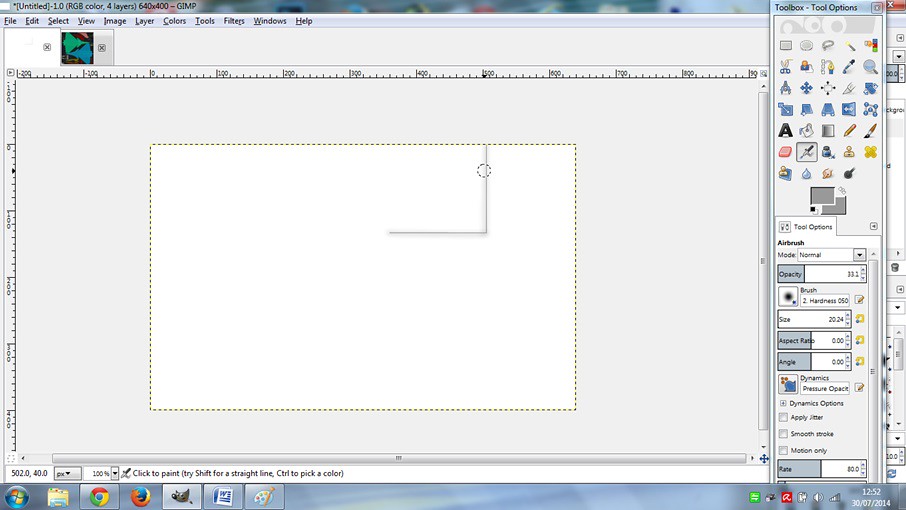
Task: Select the Blend gradient tool
Action: 828,131
